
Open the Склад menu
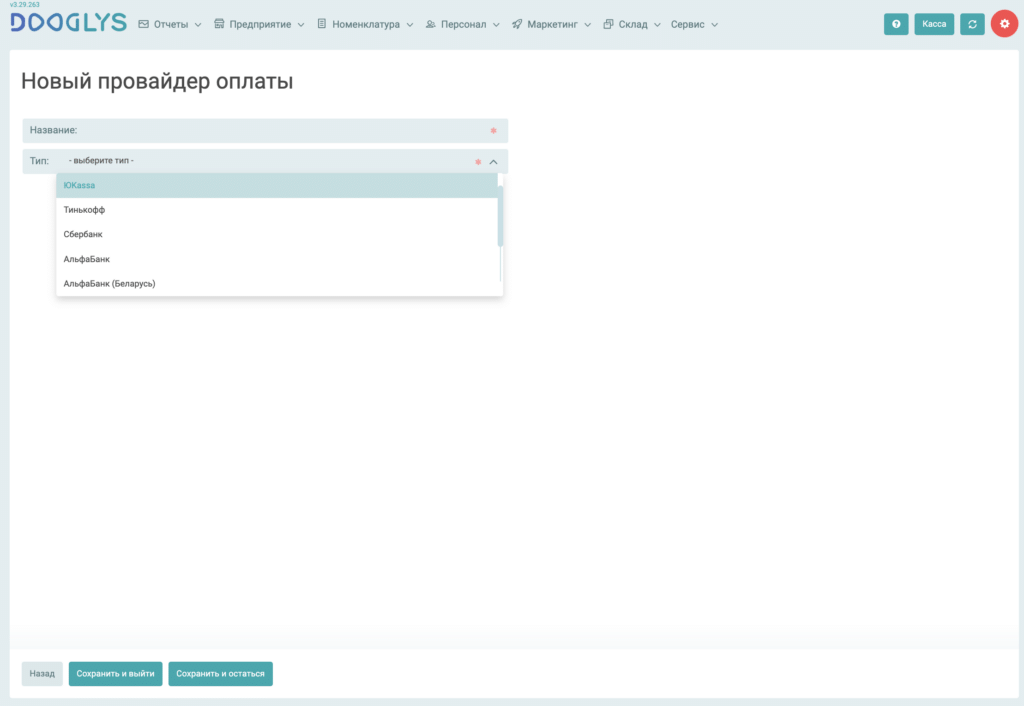(x=632, y=24)
